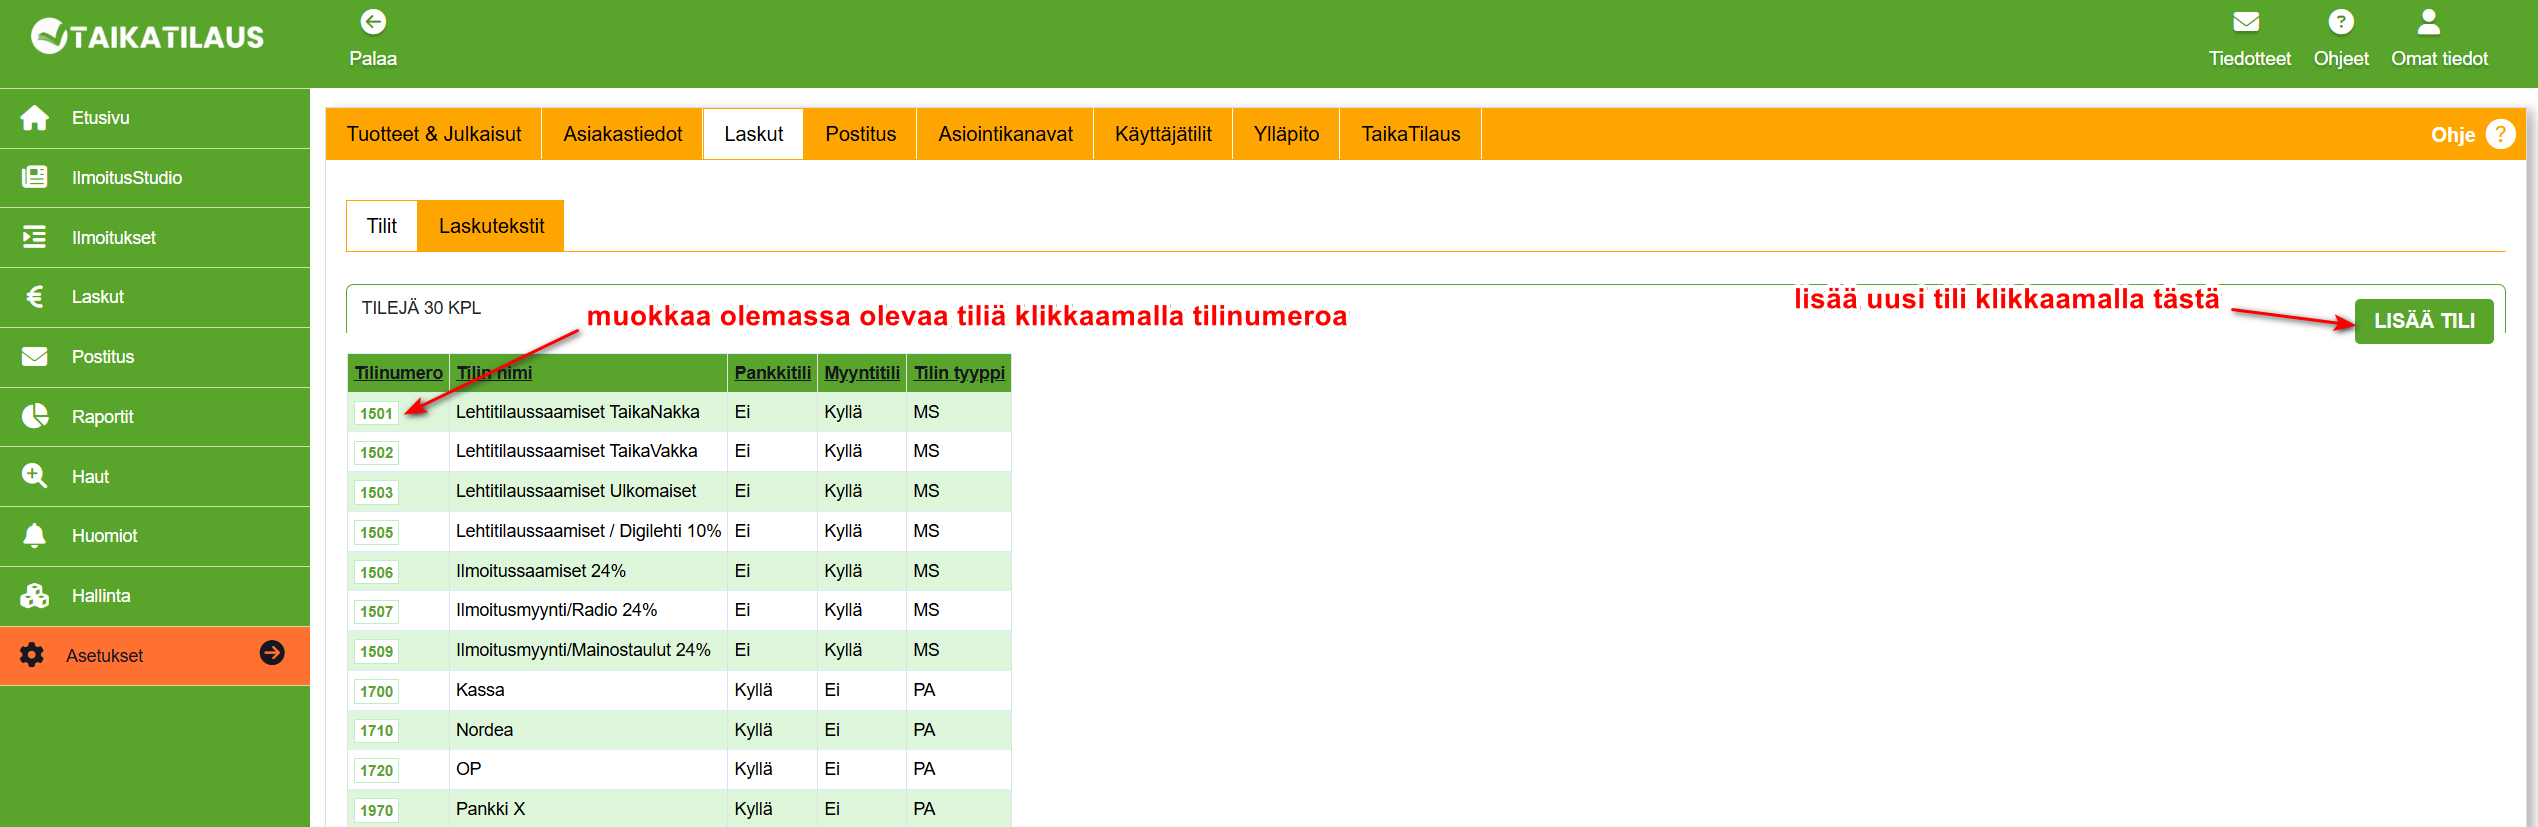Image resolution: width=2538 pixels, height=827 pixels.
Task: Select the Käyttäjätilit tab
Action: point(1162,134)
